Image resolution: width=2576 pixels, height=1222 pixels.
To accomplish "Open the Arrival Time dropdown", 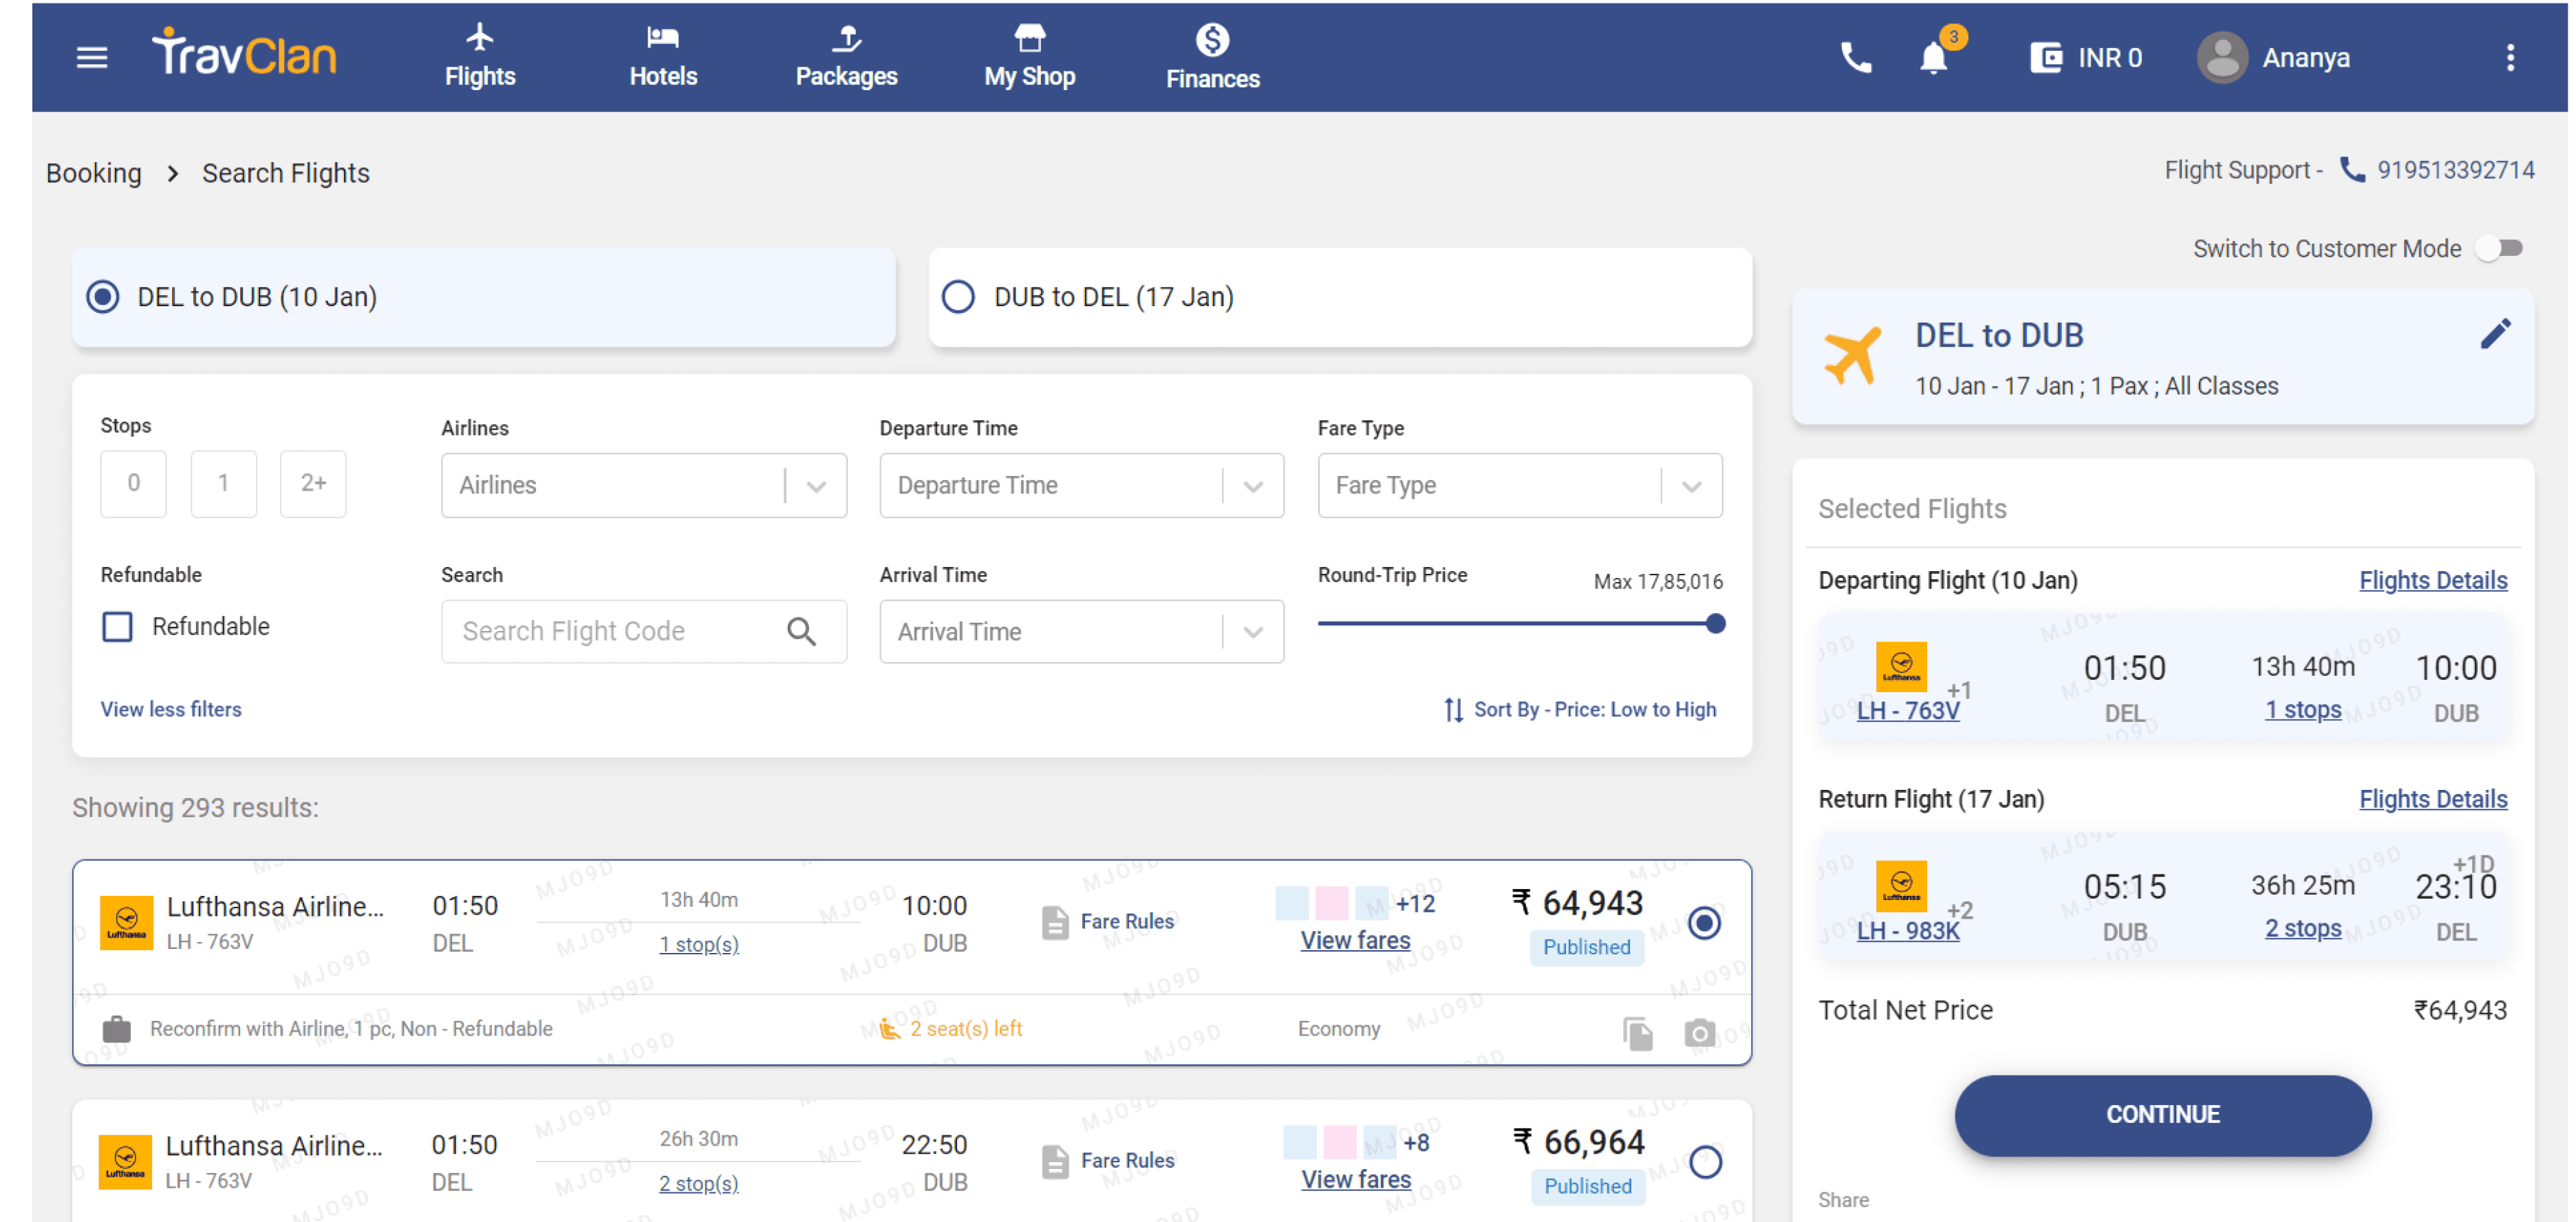I will 1081,632.
